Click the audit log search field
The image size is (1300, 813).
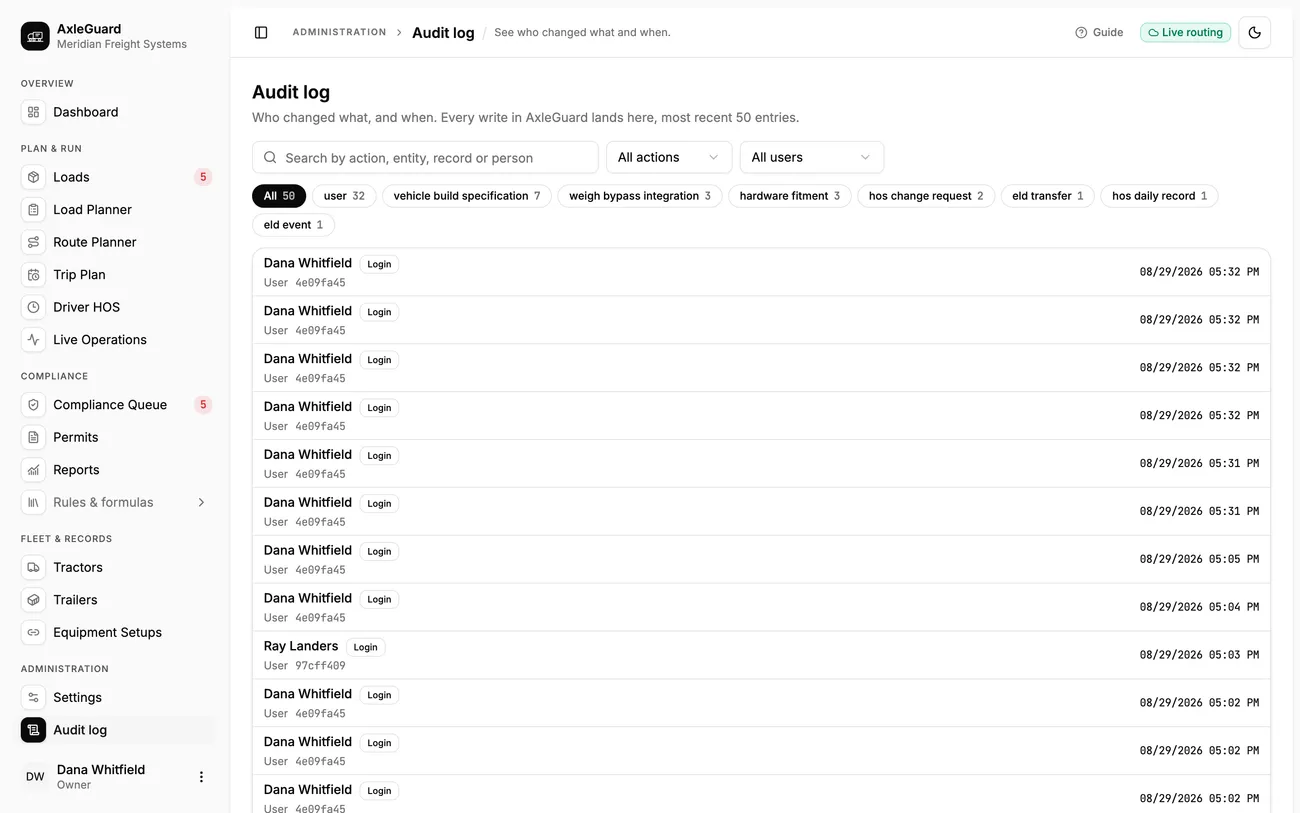tap(425, 157)
